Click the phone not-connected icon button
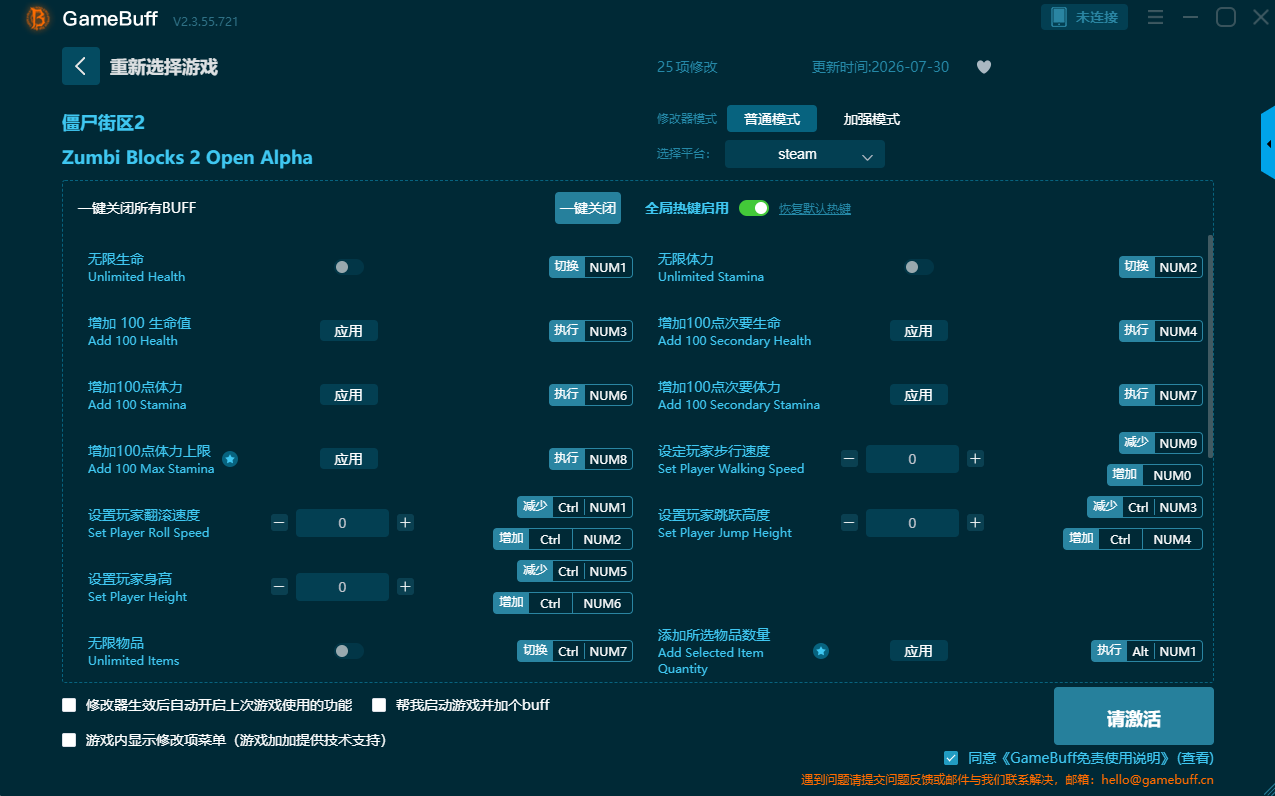Viewport: 1275px width, 796px height. tap(1085, 17)
